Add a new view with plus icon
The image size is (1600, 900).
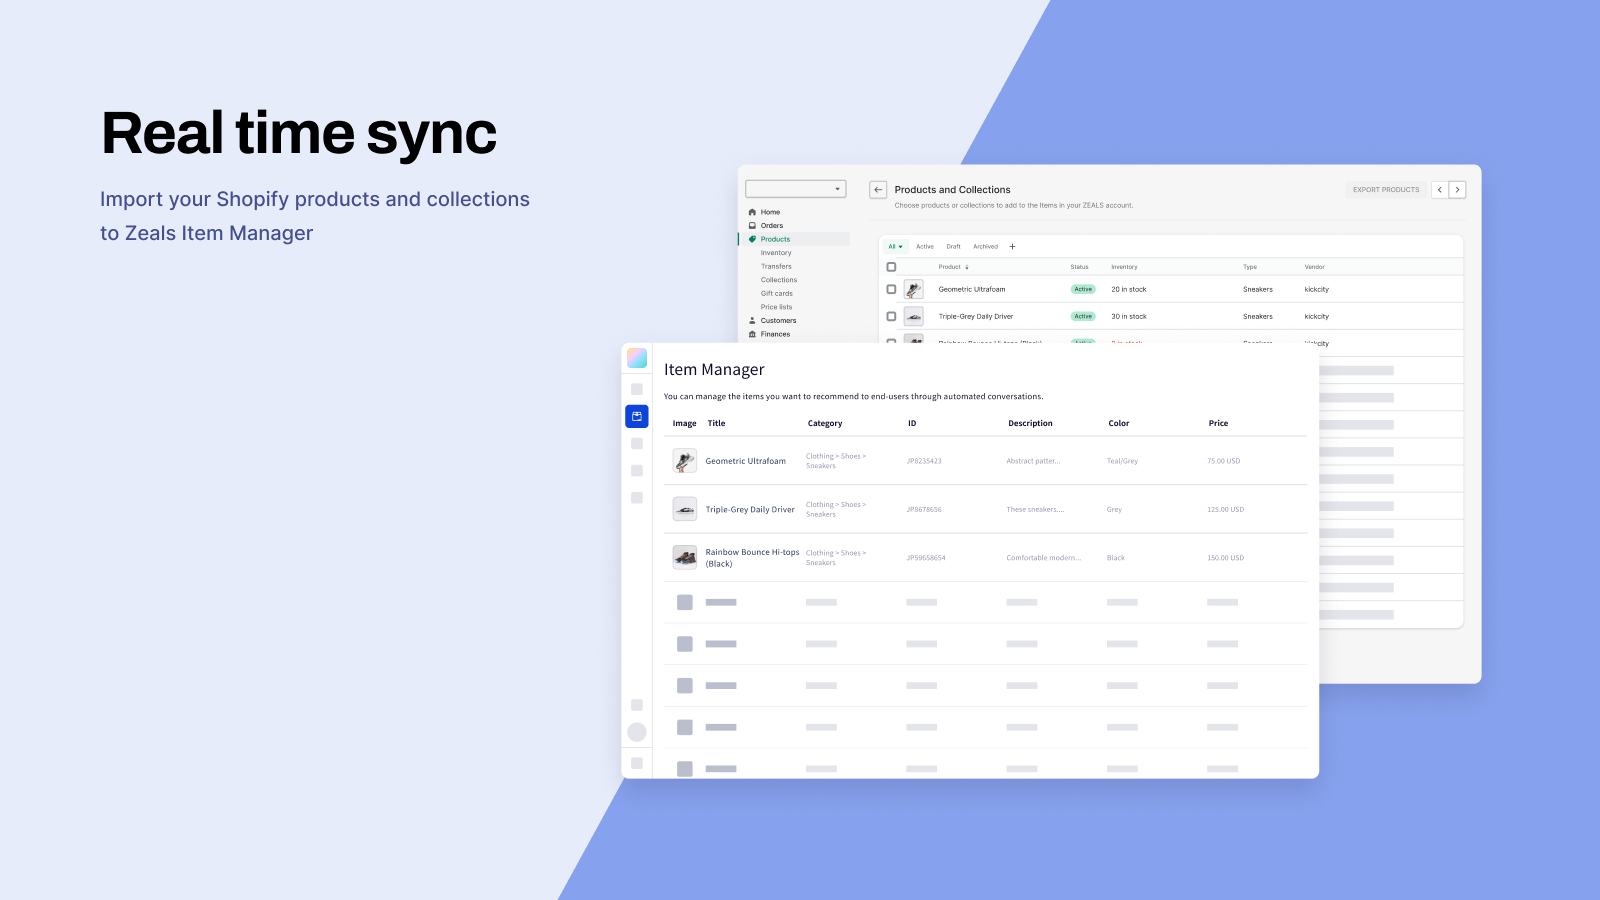(x=1012, y=246)
